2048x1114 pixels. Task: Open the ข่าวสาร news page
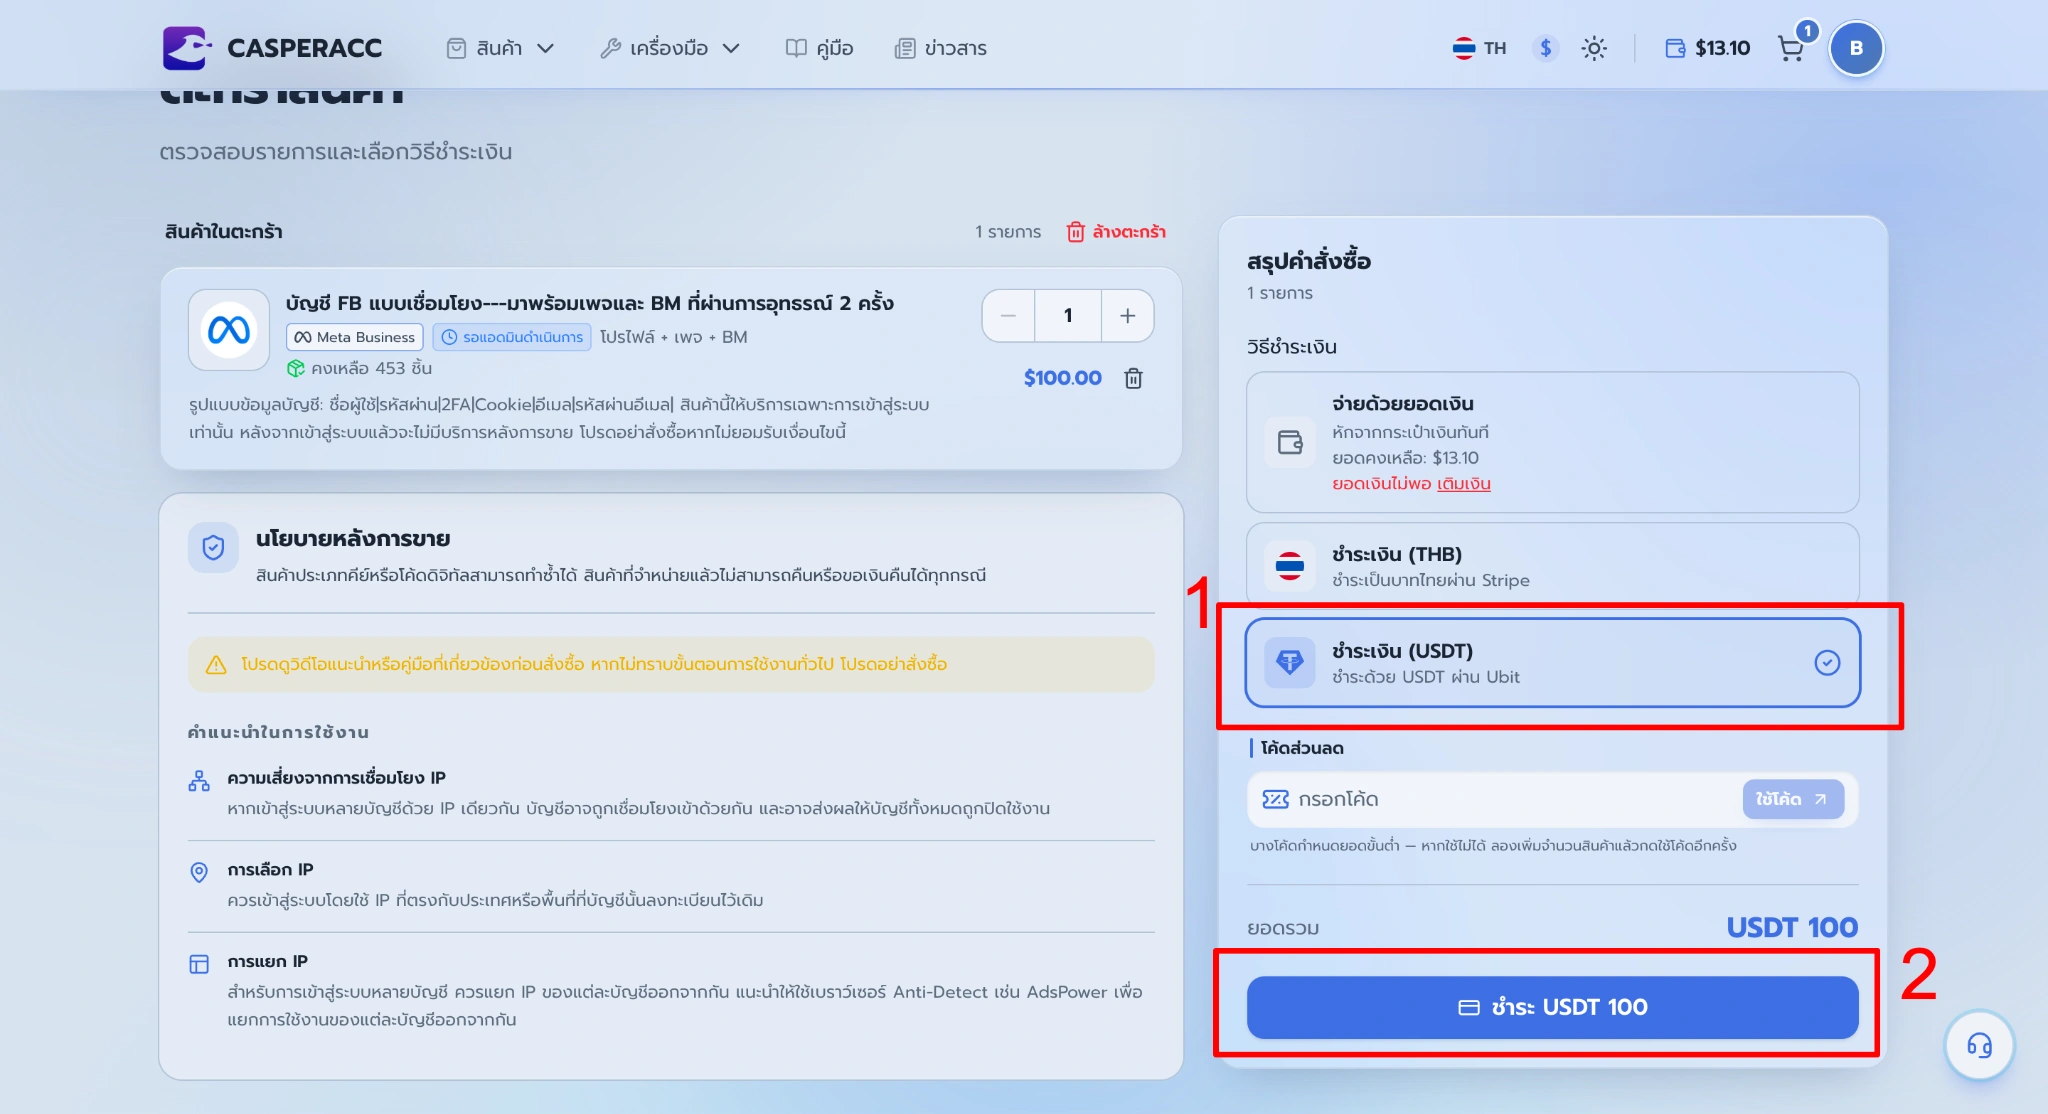click(x=940, y=48)
